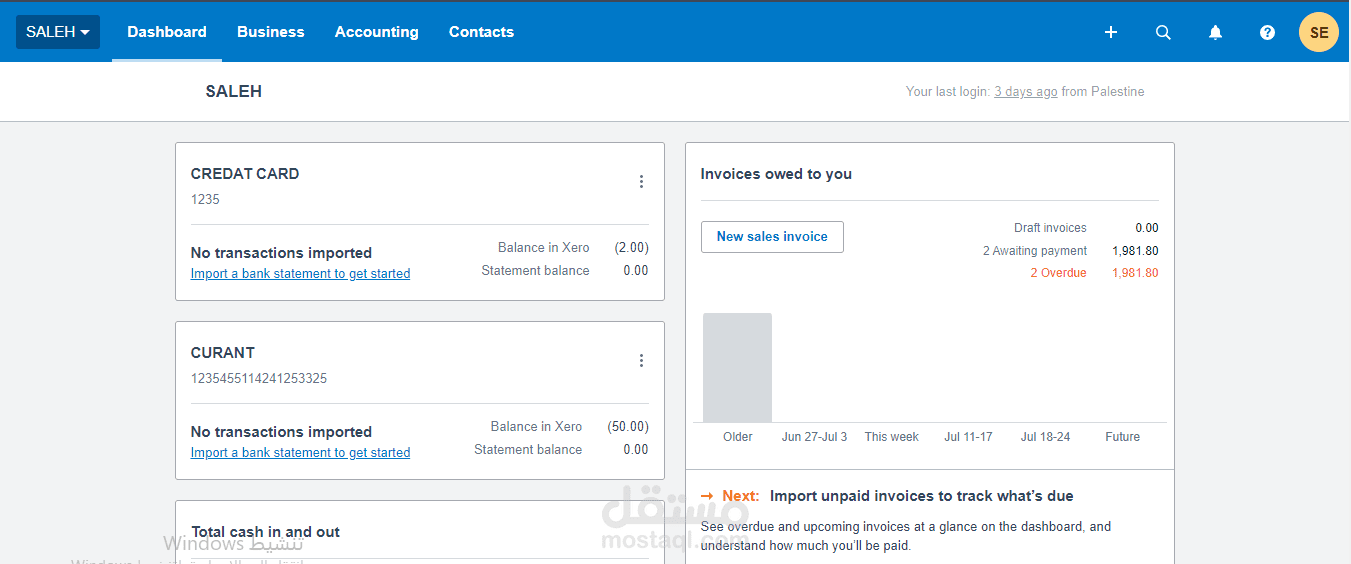
Task: Click import bank statement link under CURANT
Action: pyautogui.click(x=300, y=453)
